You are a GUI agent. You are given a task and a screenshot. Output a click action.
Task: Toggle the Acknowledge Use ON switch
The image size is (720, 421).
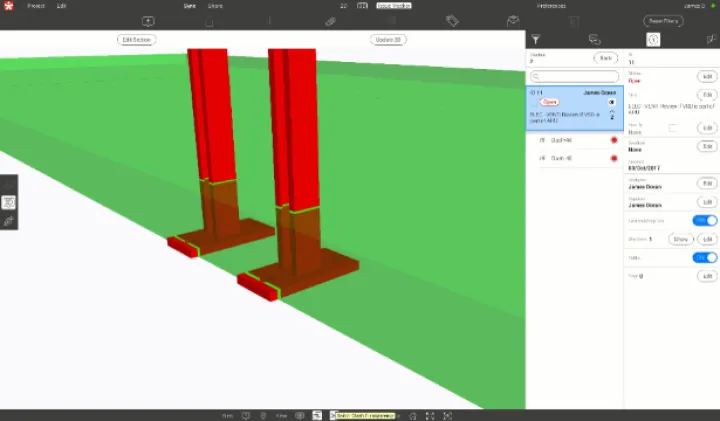(x=705, y=220)
